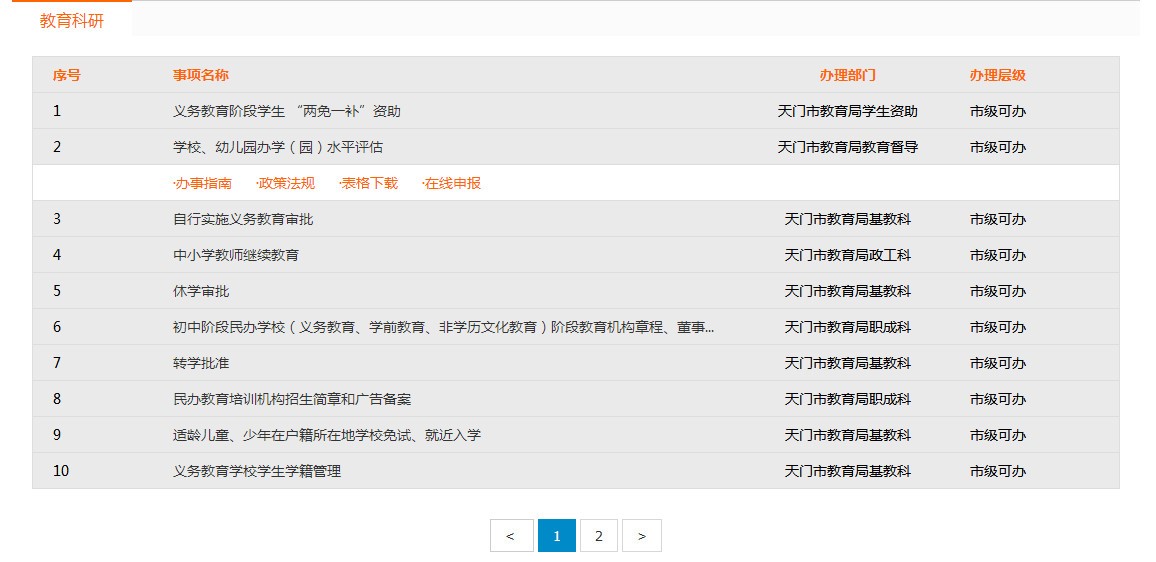
Task: Click 市级可办 in 休学审批 row
Action: coord(997,292)
